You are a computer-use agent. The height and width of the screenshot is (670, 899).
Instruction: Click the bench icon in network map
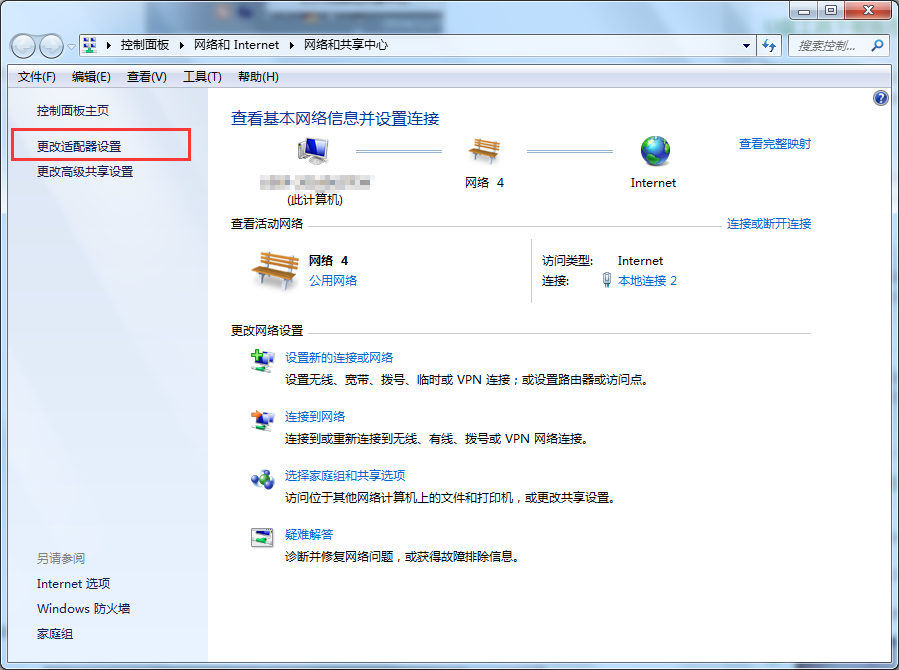pos(484,151)
